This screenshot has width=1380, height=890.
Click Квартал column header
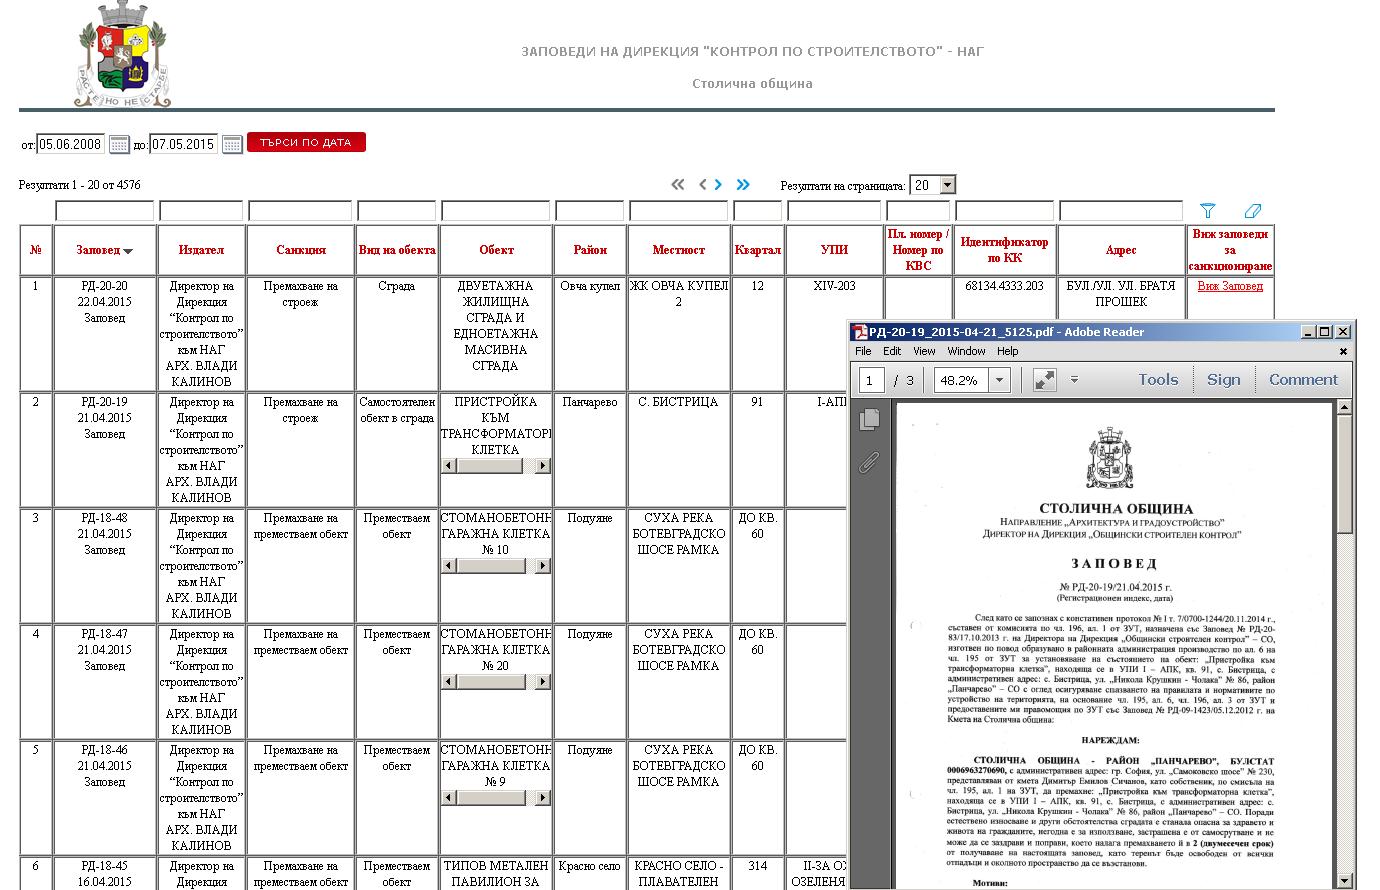pos(757,250)
